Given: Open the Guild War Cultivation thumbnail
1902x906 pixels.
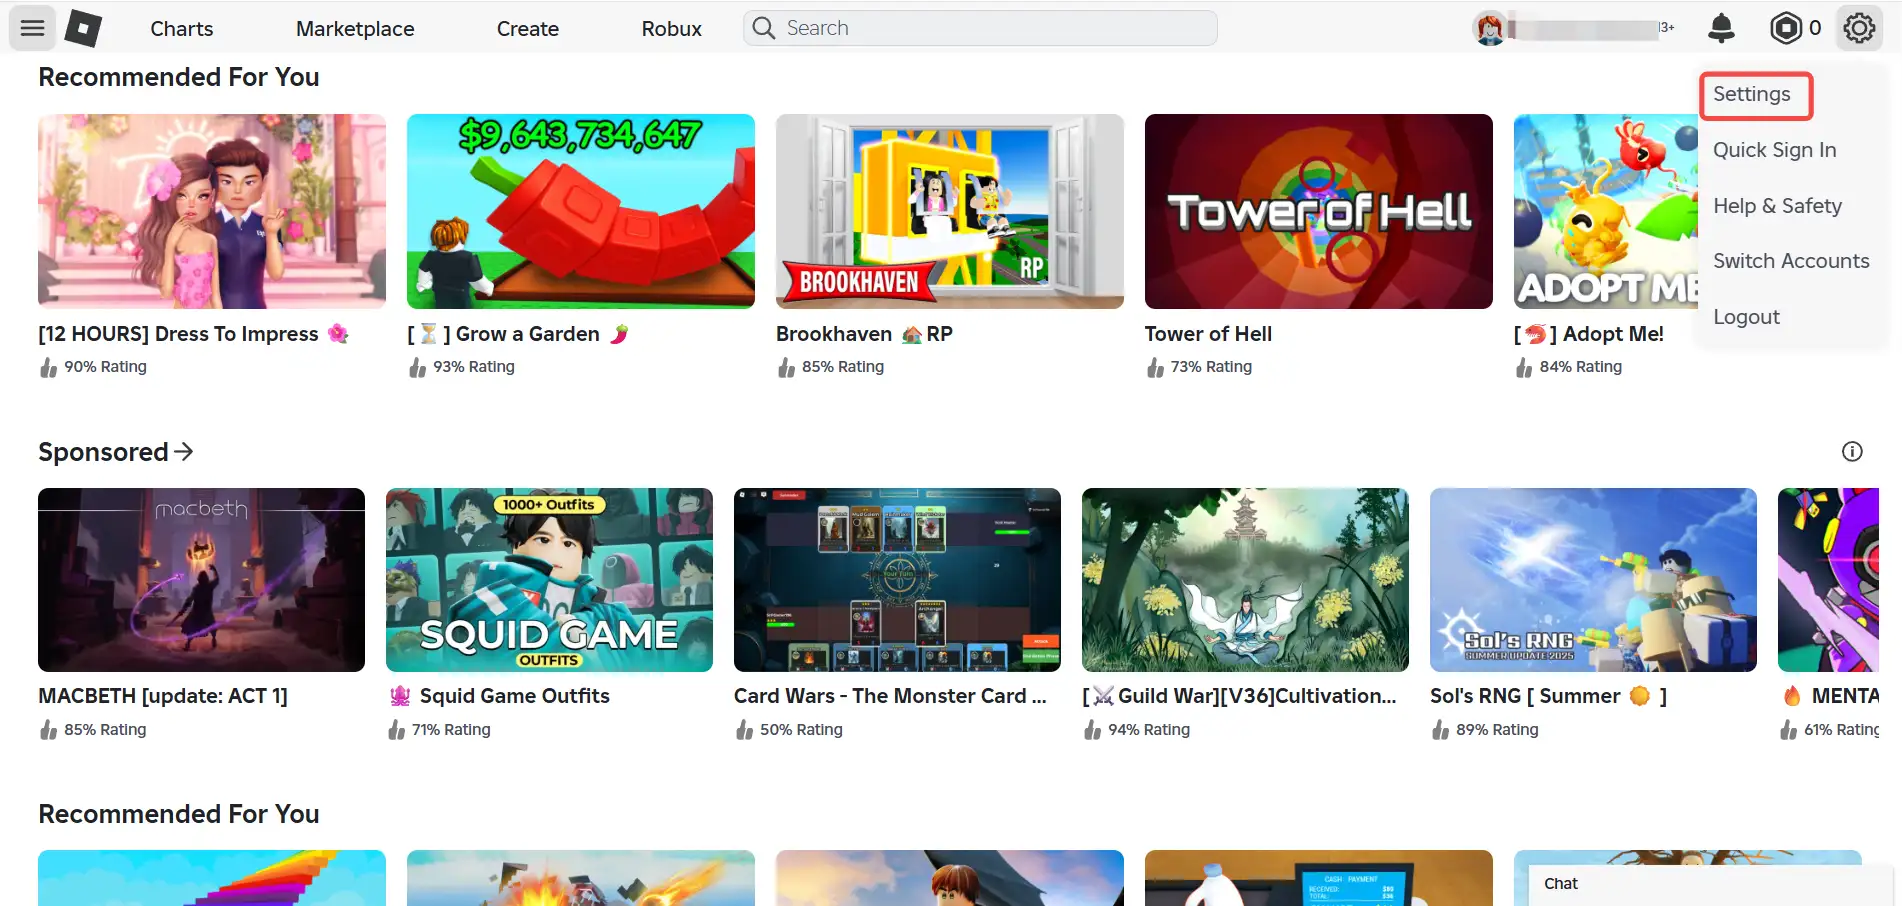Looking at the screenshot, I should pos(1245,580).
